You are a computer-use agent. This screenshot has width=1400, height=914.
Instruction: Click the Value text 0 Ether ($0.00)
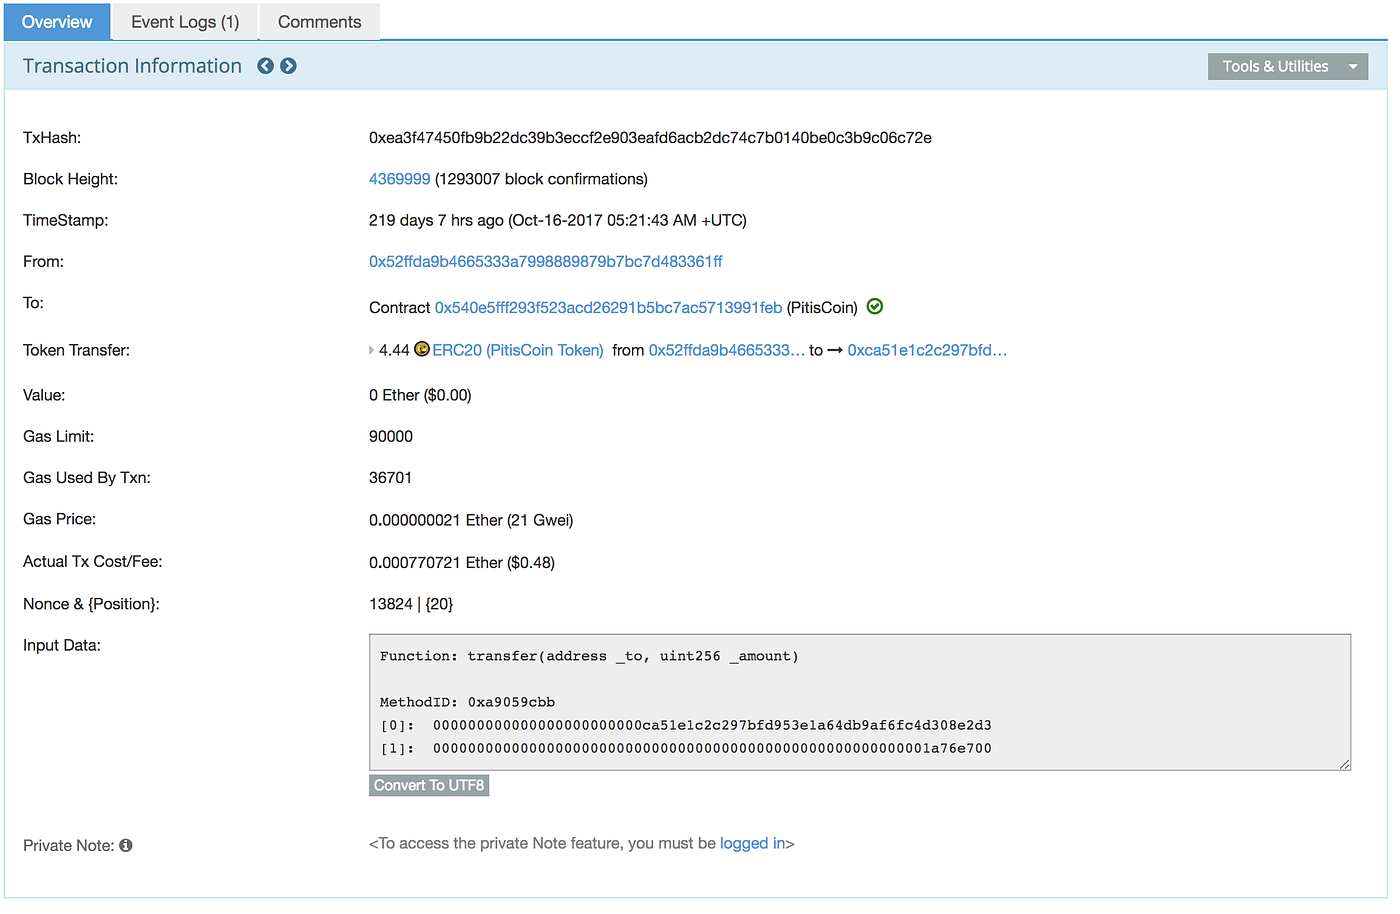420,395
